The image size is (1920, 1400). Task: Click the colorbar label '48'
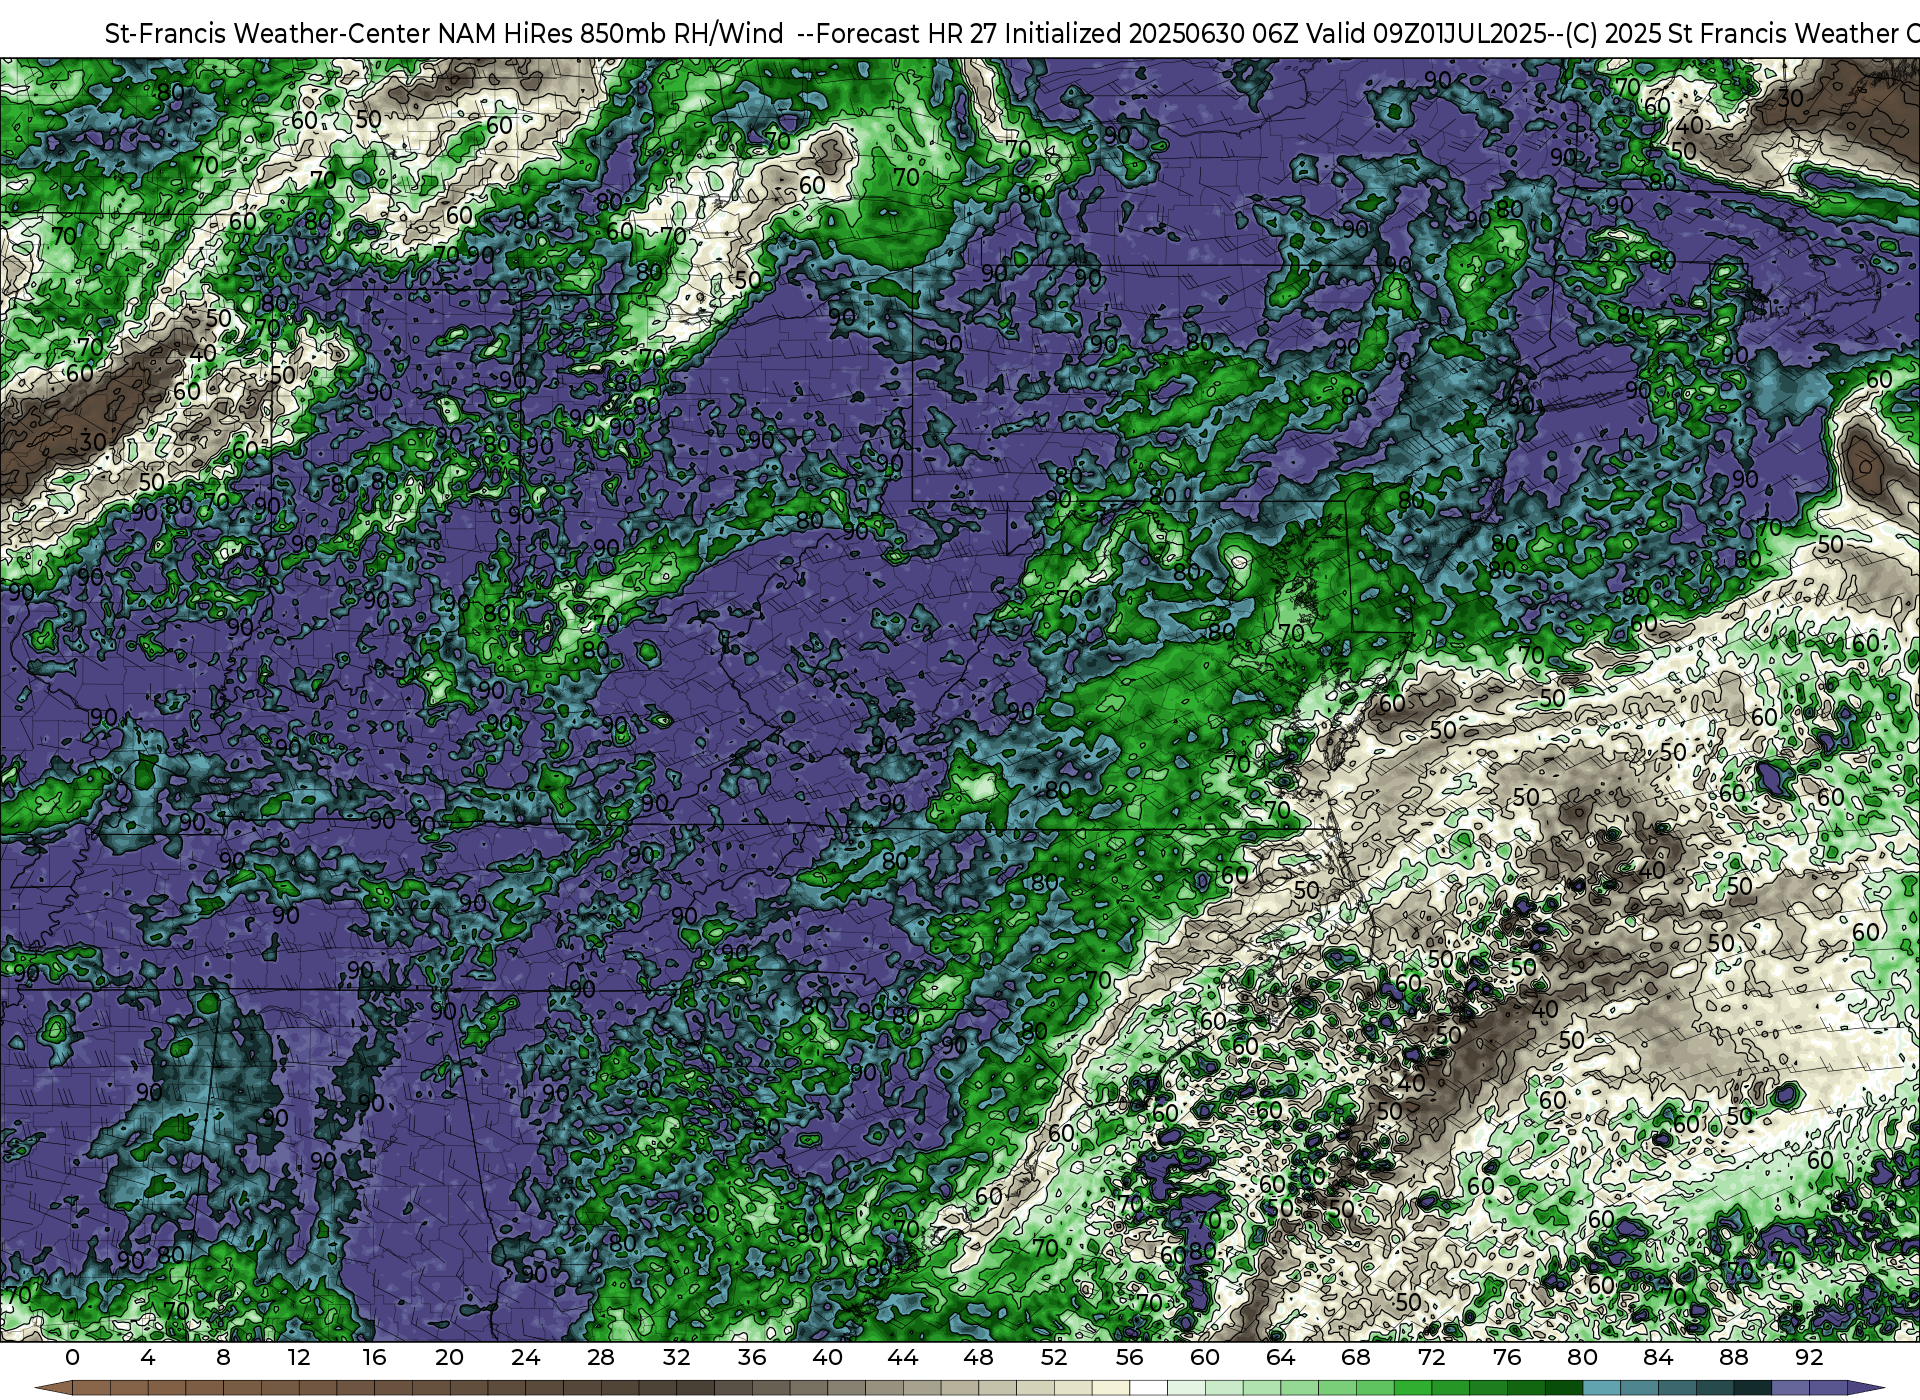(979, 1357)
